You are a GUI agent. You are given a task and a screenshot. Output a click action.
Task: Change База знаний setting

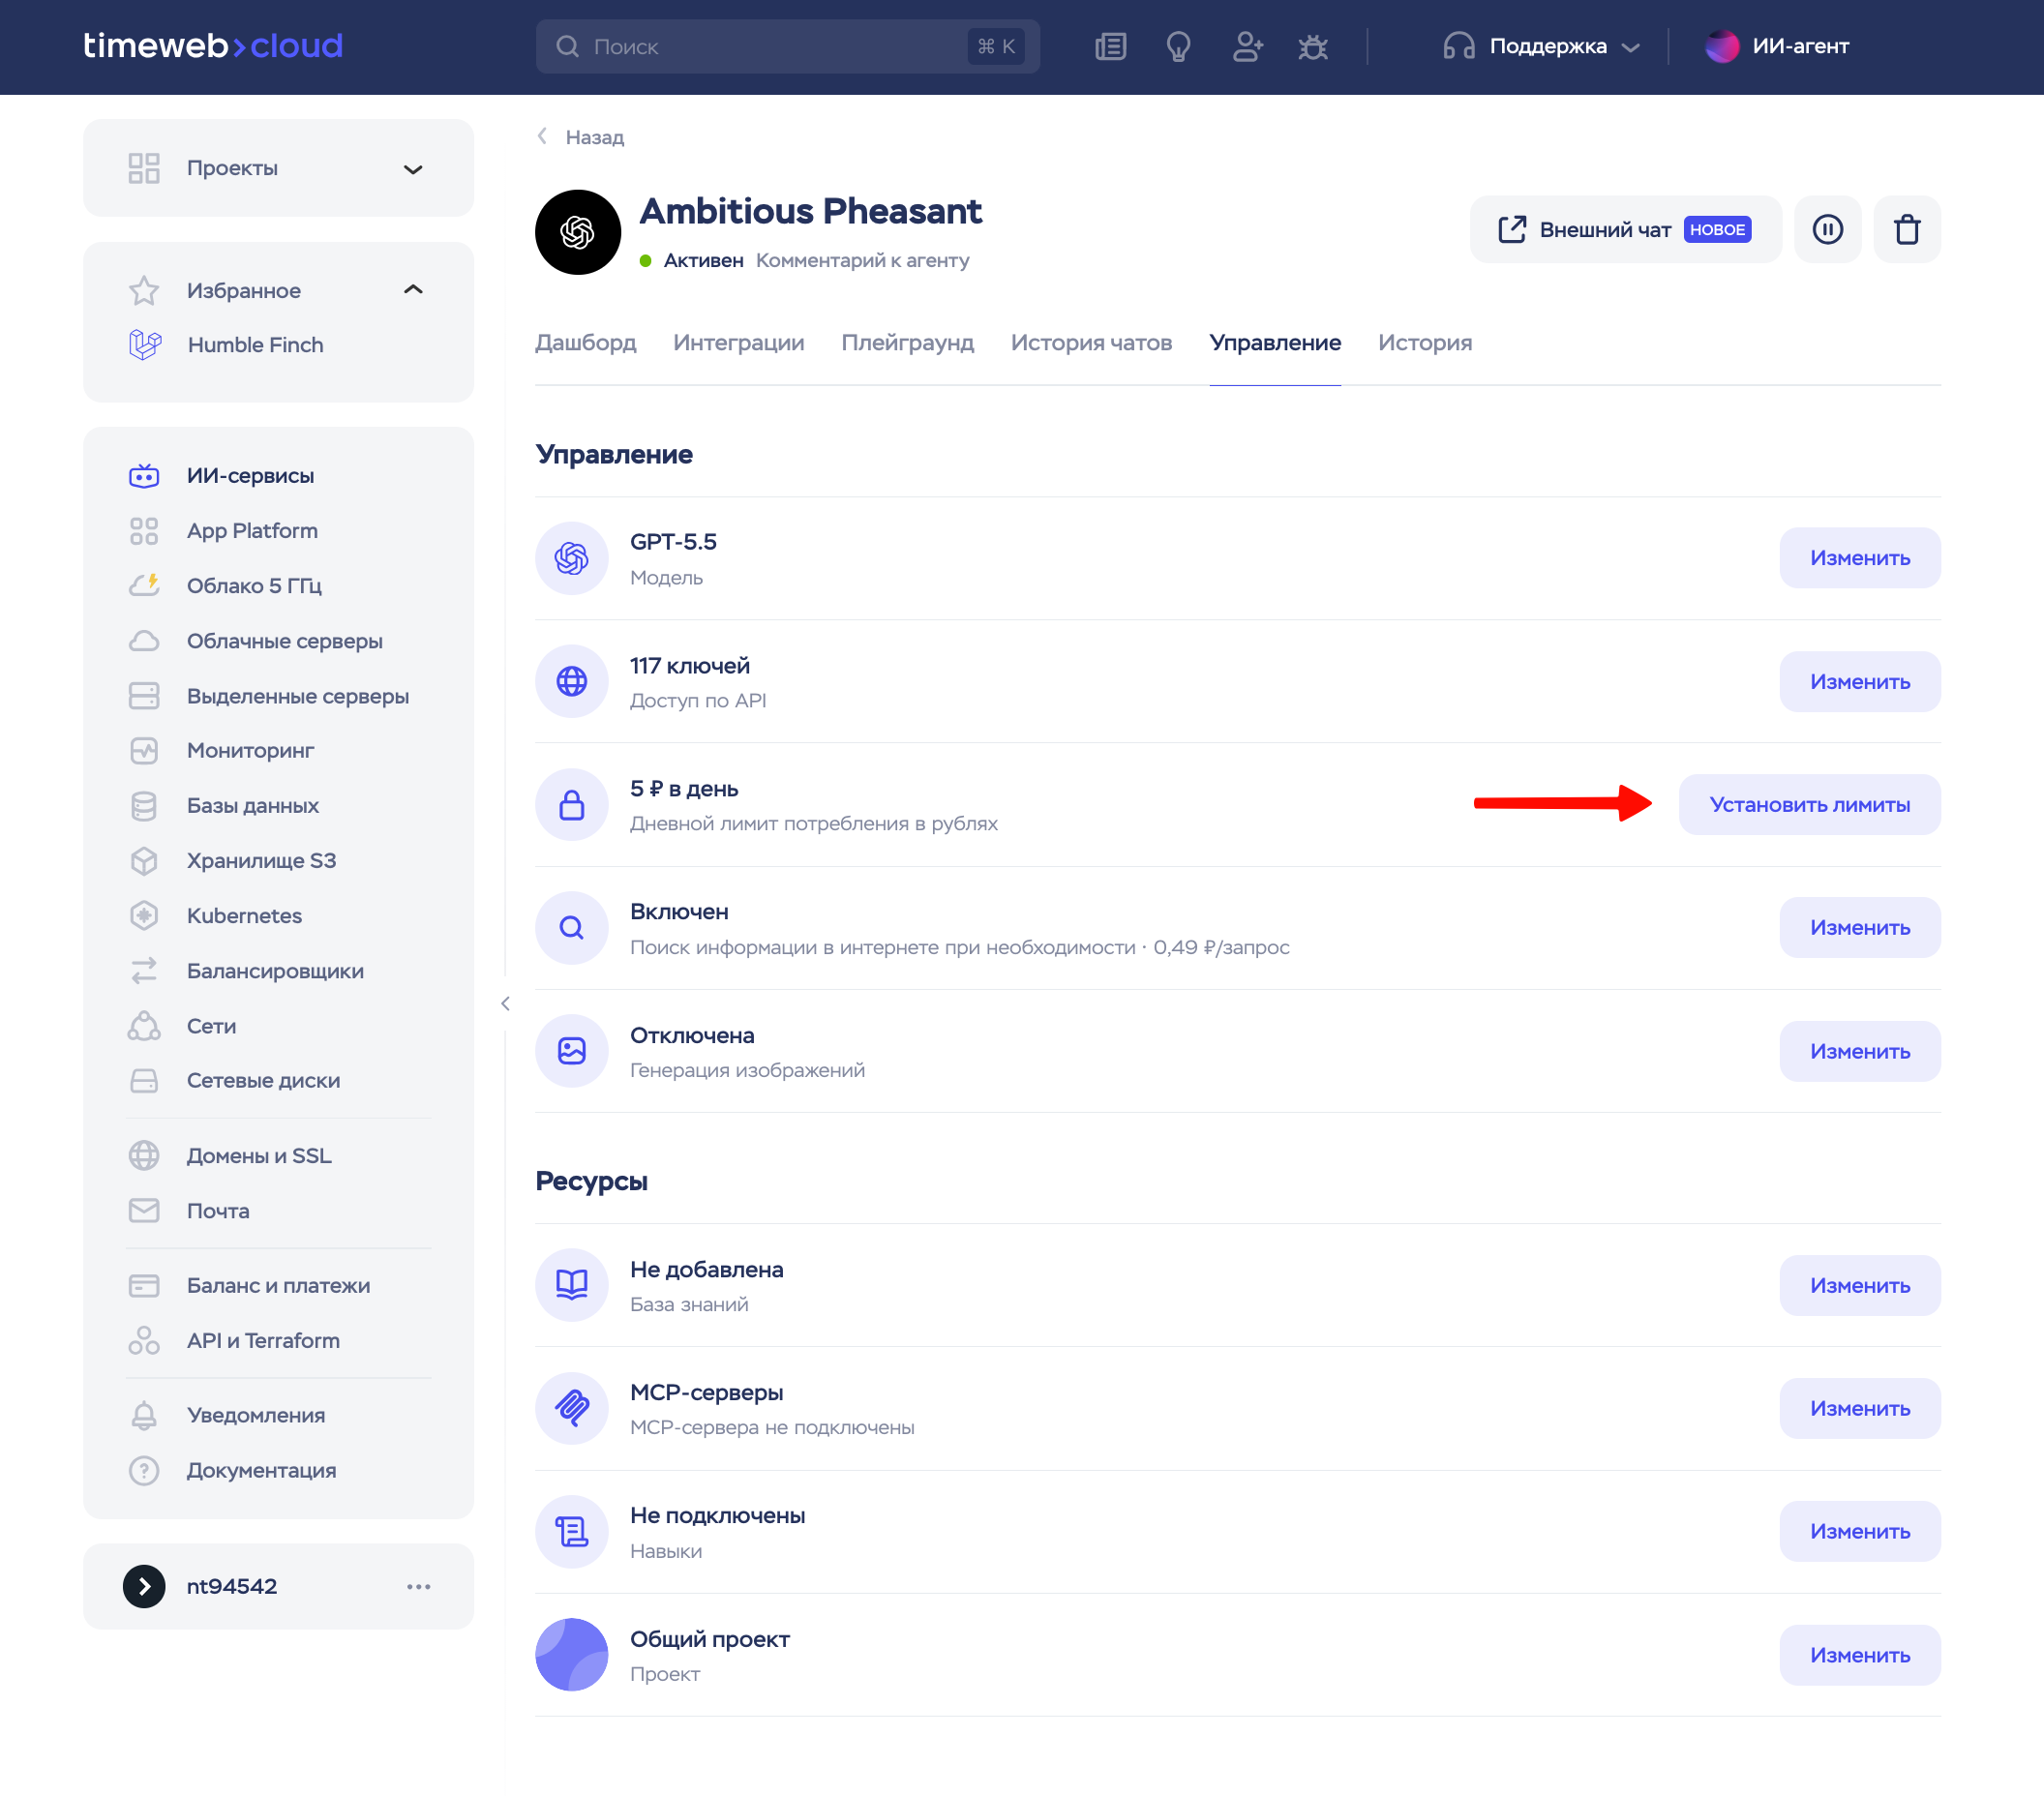(1859, 1285)
